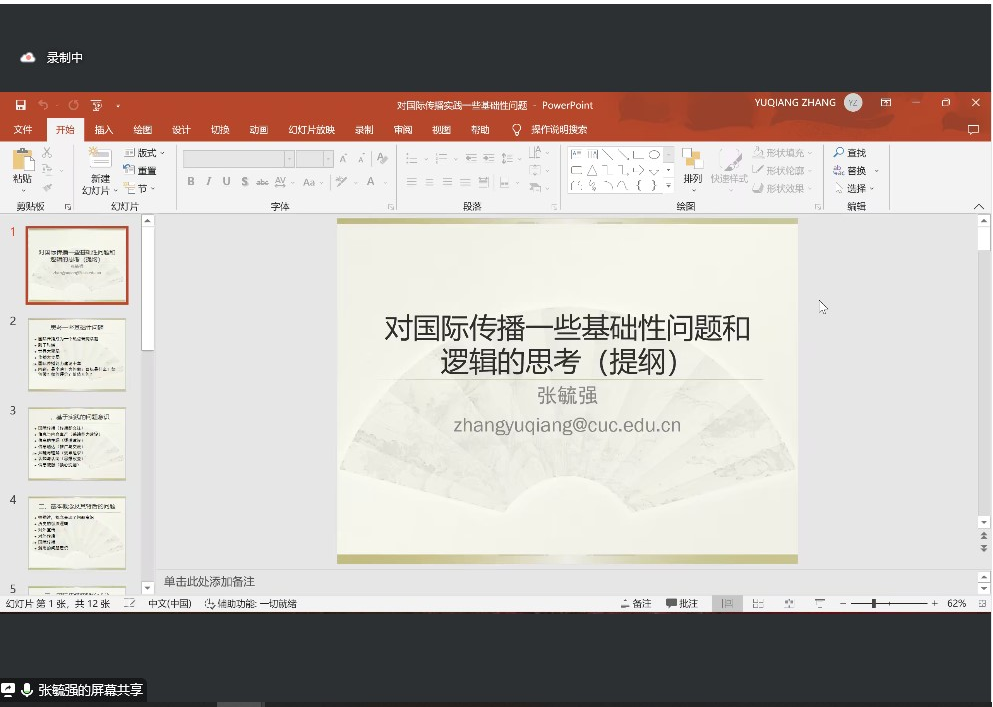Click the Paste (粘贴) clipboard icon
The height and width of the screenshot is (707, 993).
(x=22, y=165)
